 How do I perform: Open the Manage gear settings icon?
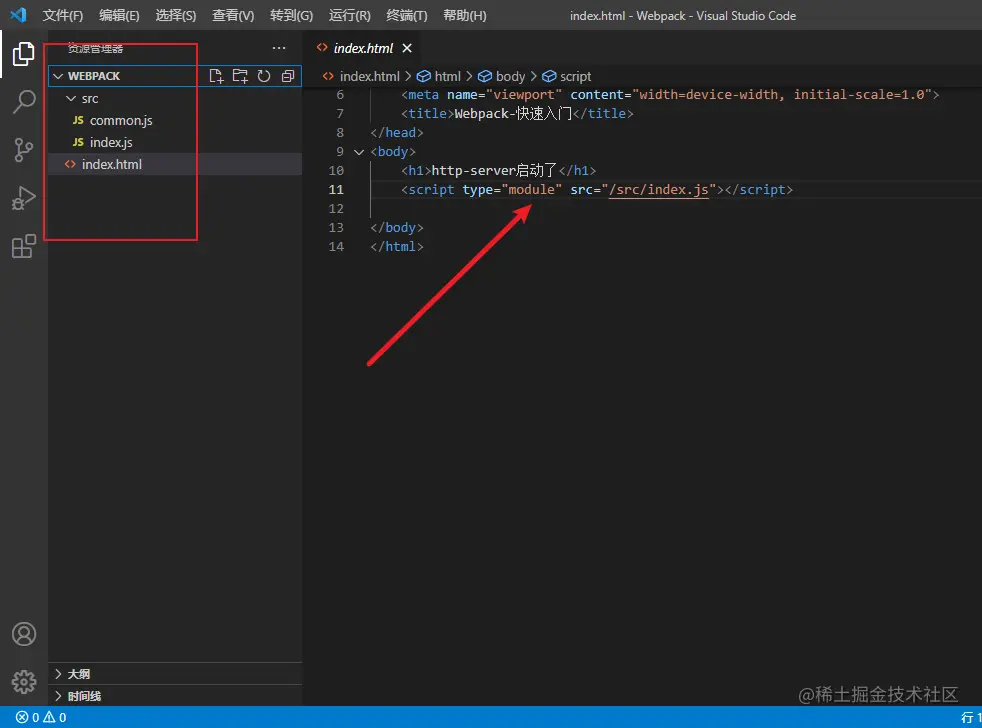(x=24, y=682)
